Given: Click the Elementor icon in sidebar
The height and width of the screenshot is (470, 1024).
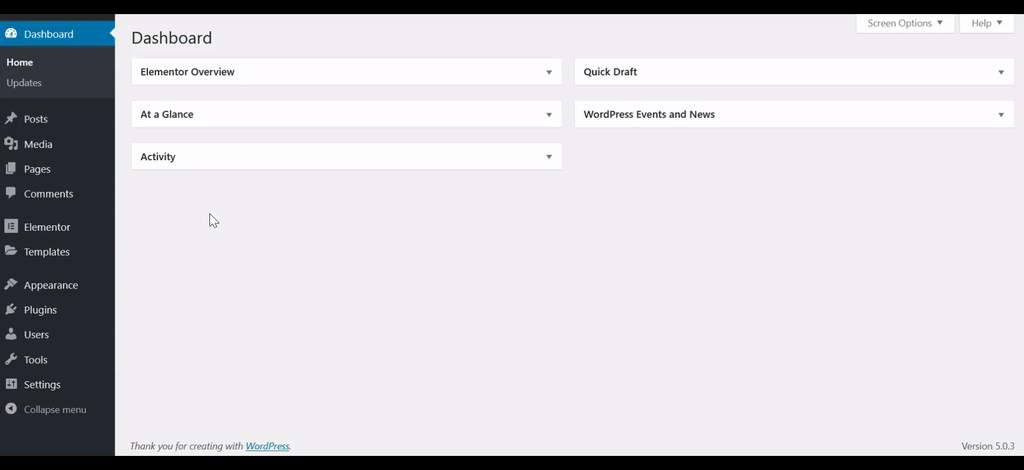Looking at the screenshot, I should click(11, 227).
